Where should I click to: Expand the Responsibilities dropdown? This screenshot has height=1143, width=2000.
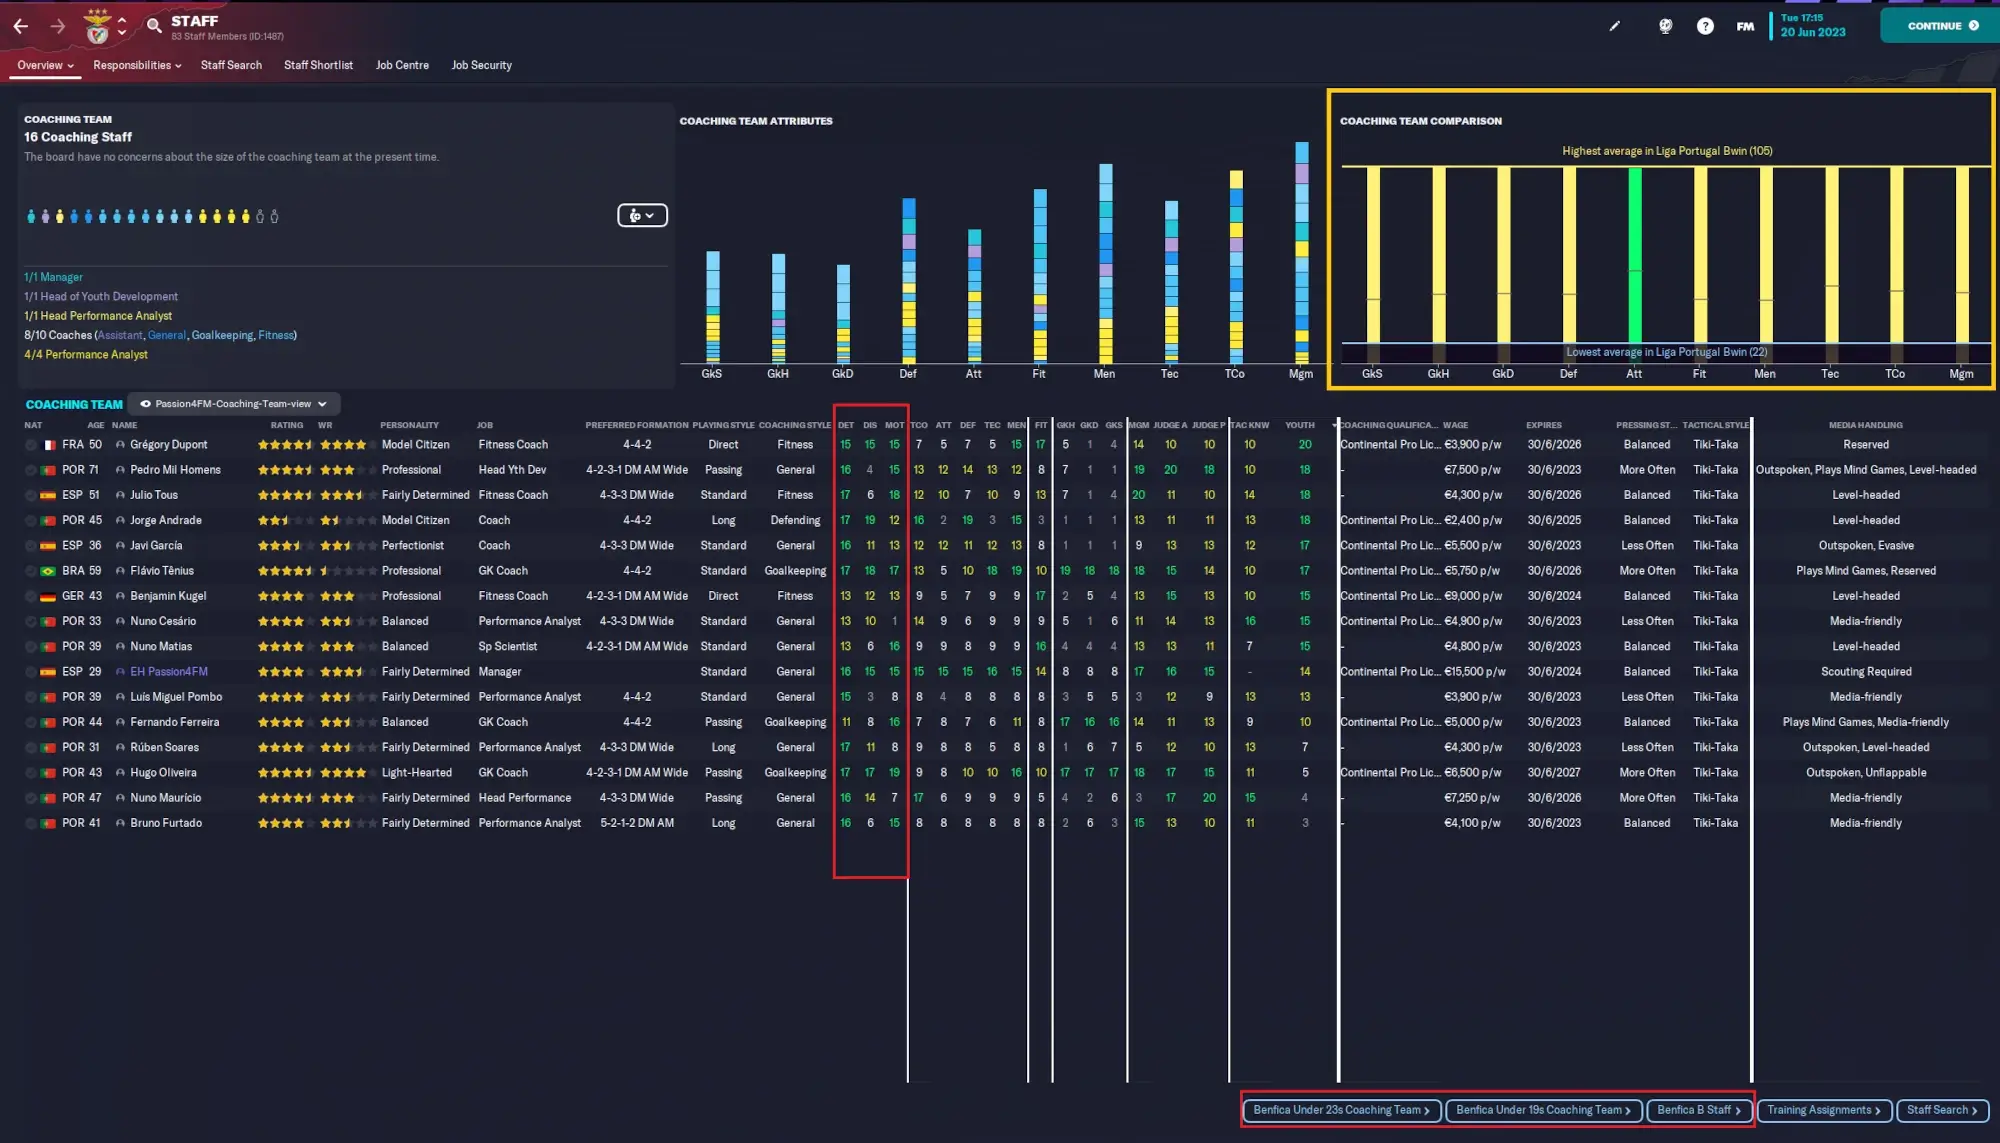tap(137, 65)
